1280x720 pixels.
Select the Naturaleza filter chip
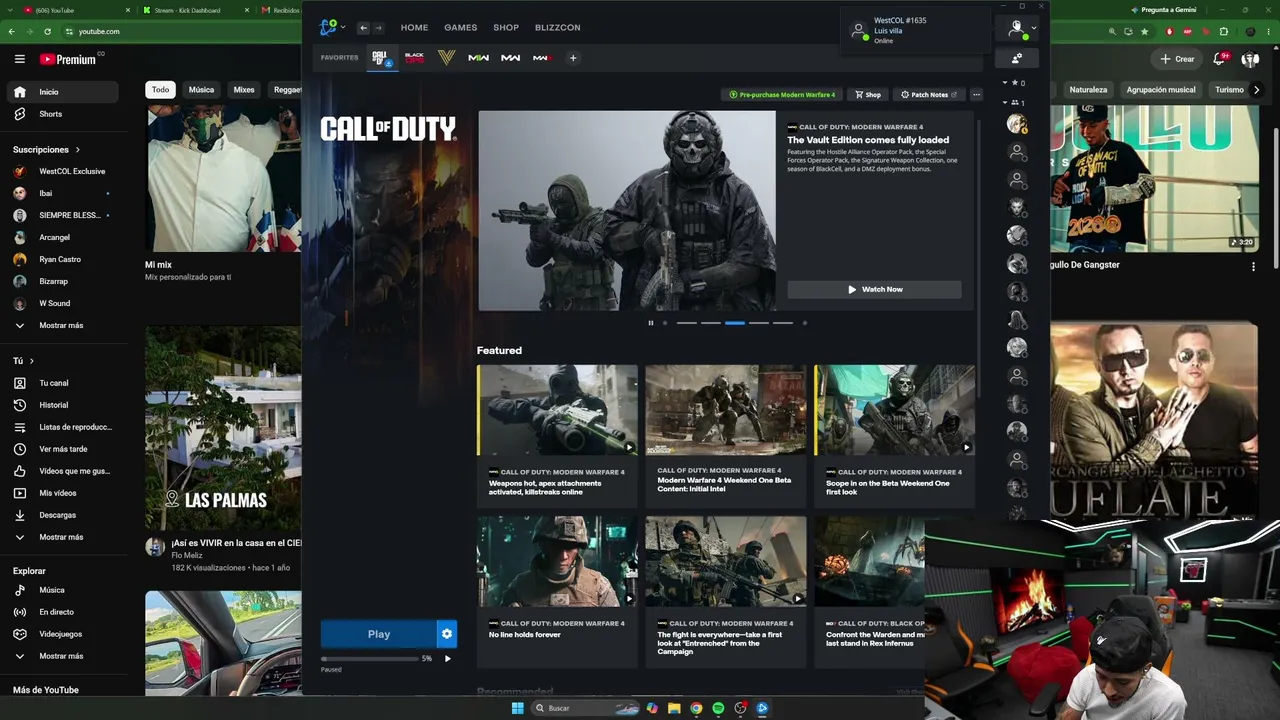(1088, 90)
